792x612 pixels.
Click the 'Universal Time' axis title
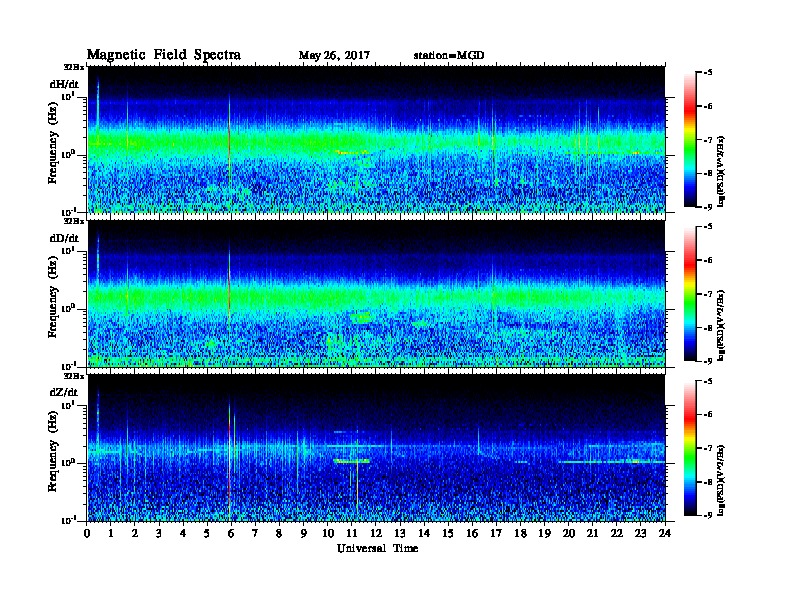click(x=377, y=548)
